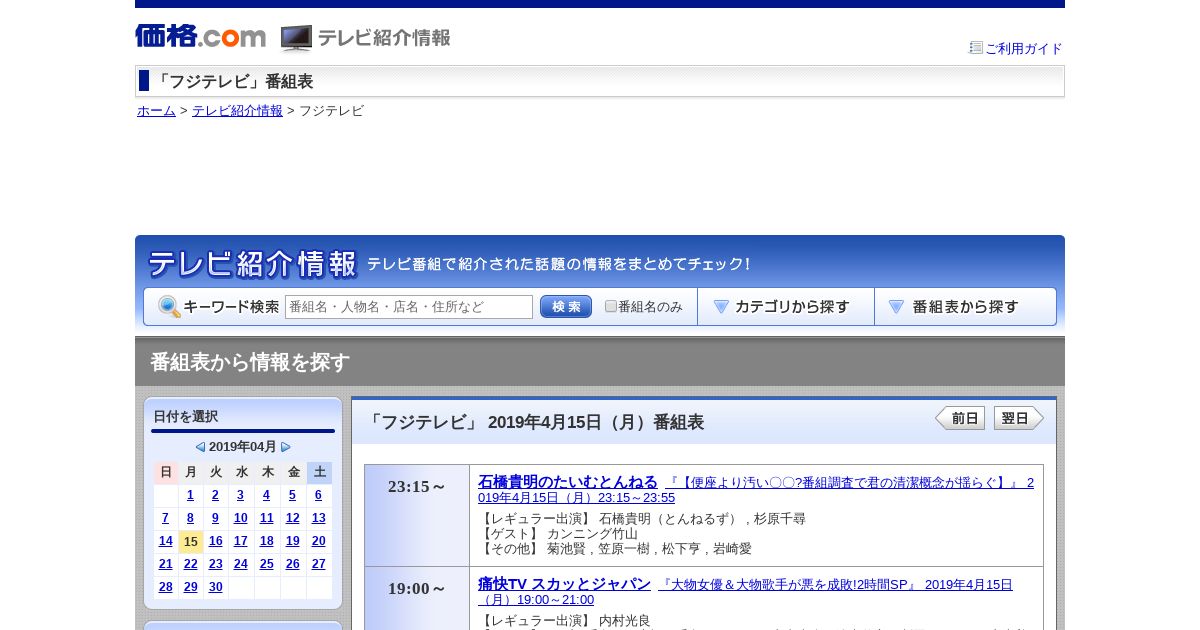Screen dimensions: 1200x630
Task: Open 石橋貴明のたいむとんねる program link
Action: (568, 482)
